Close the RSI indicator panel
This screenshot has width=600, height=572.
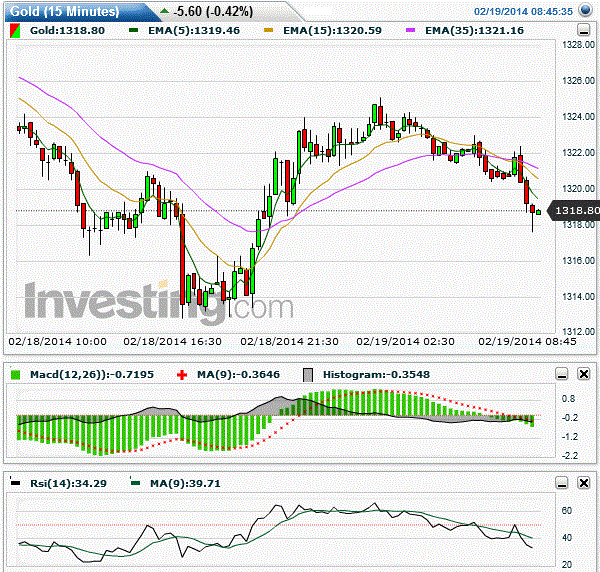pos(584,483)
